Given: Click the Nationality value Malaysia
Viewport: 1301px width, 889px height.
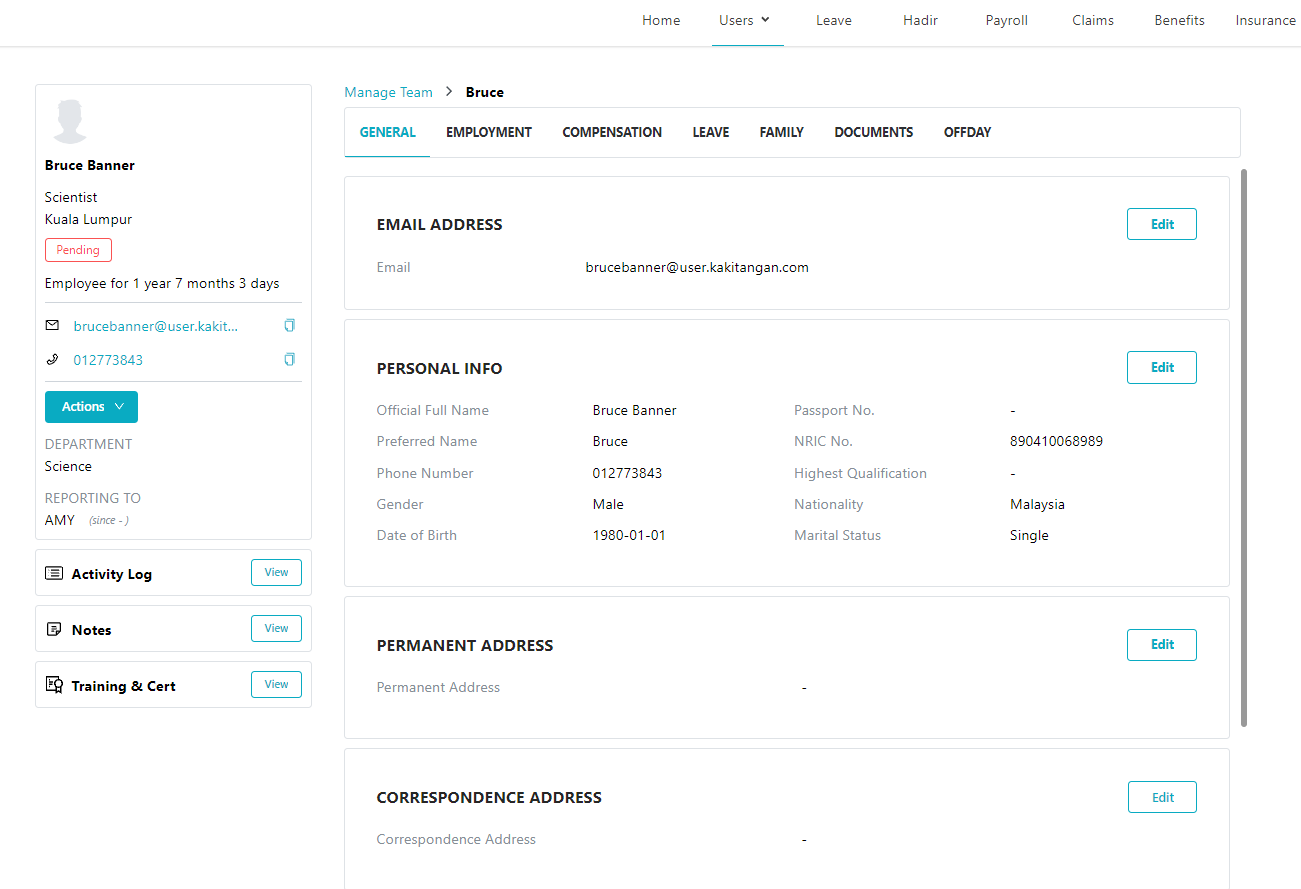Looking at the screenshot, I should (1037, 504).
